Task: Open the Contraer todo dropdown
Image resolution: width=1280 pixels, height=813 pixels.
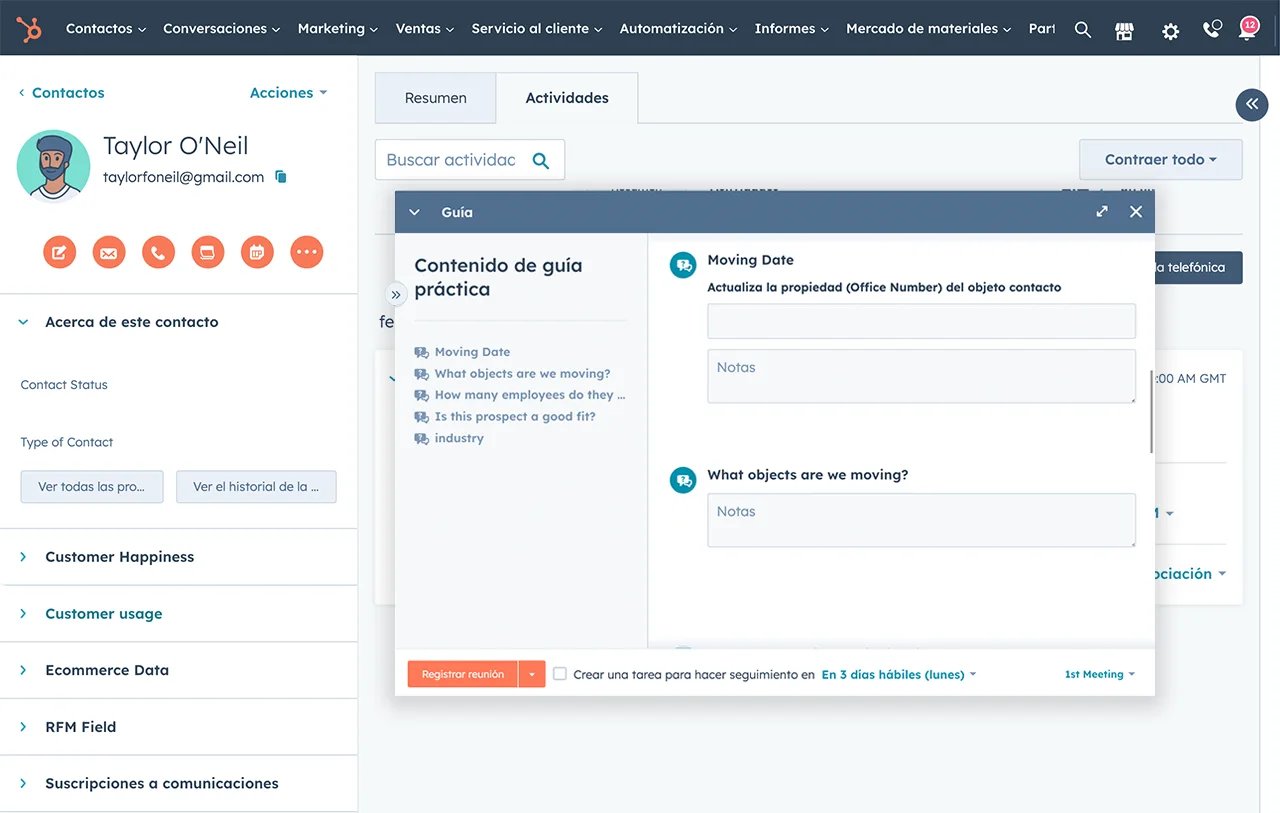Action: click(1161, 160)
